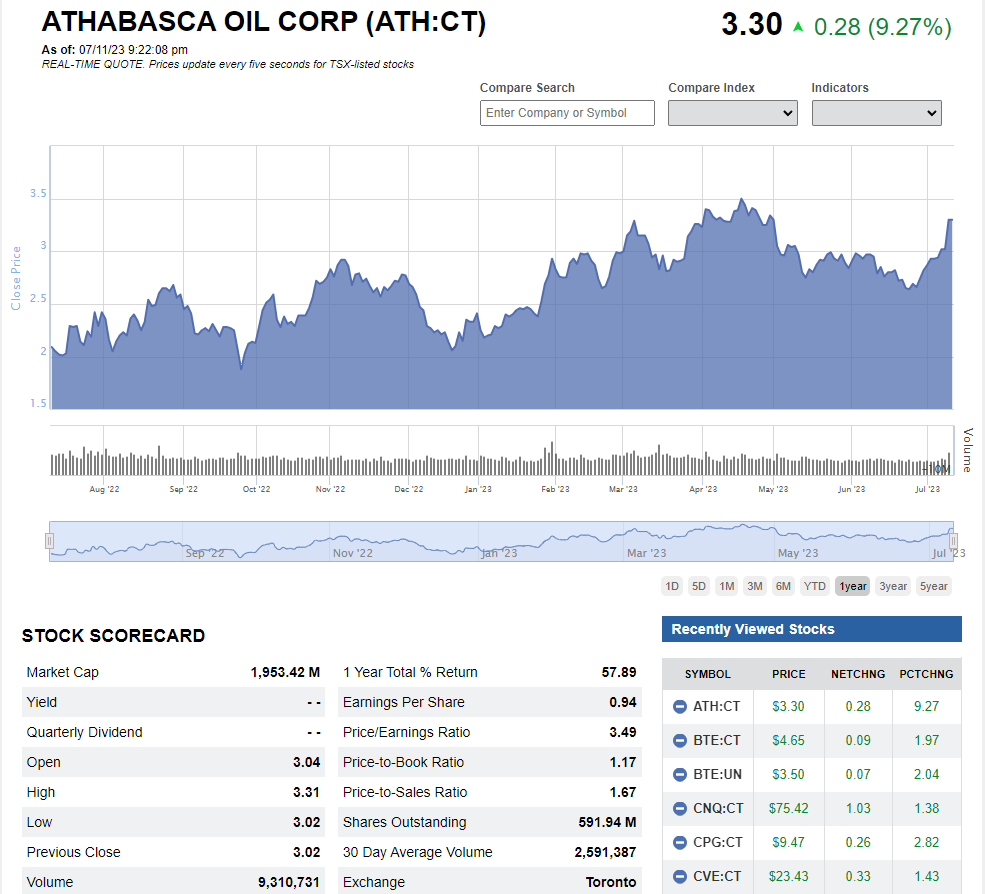Remove BTE:UN using its minus icon

pyautogui.click(x=680, y=775)
